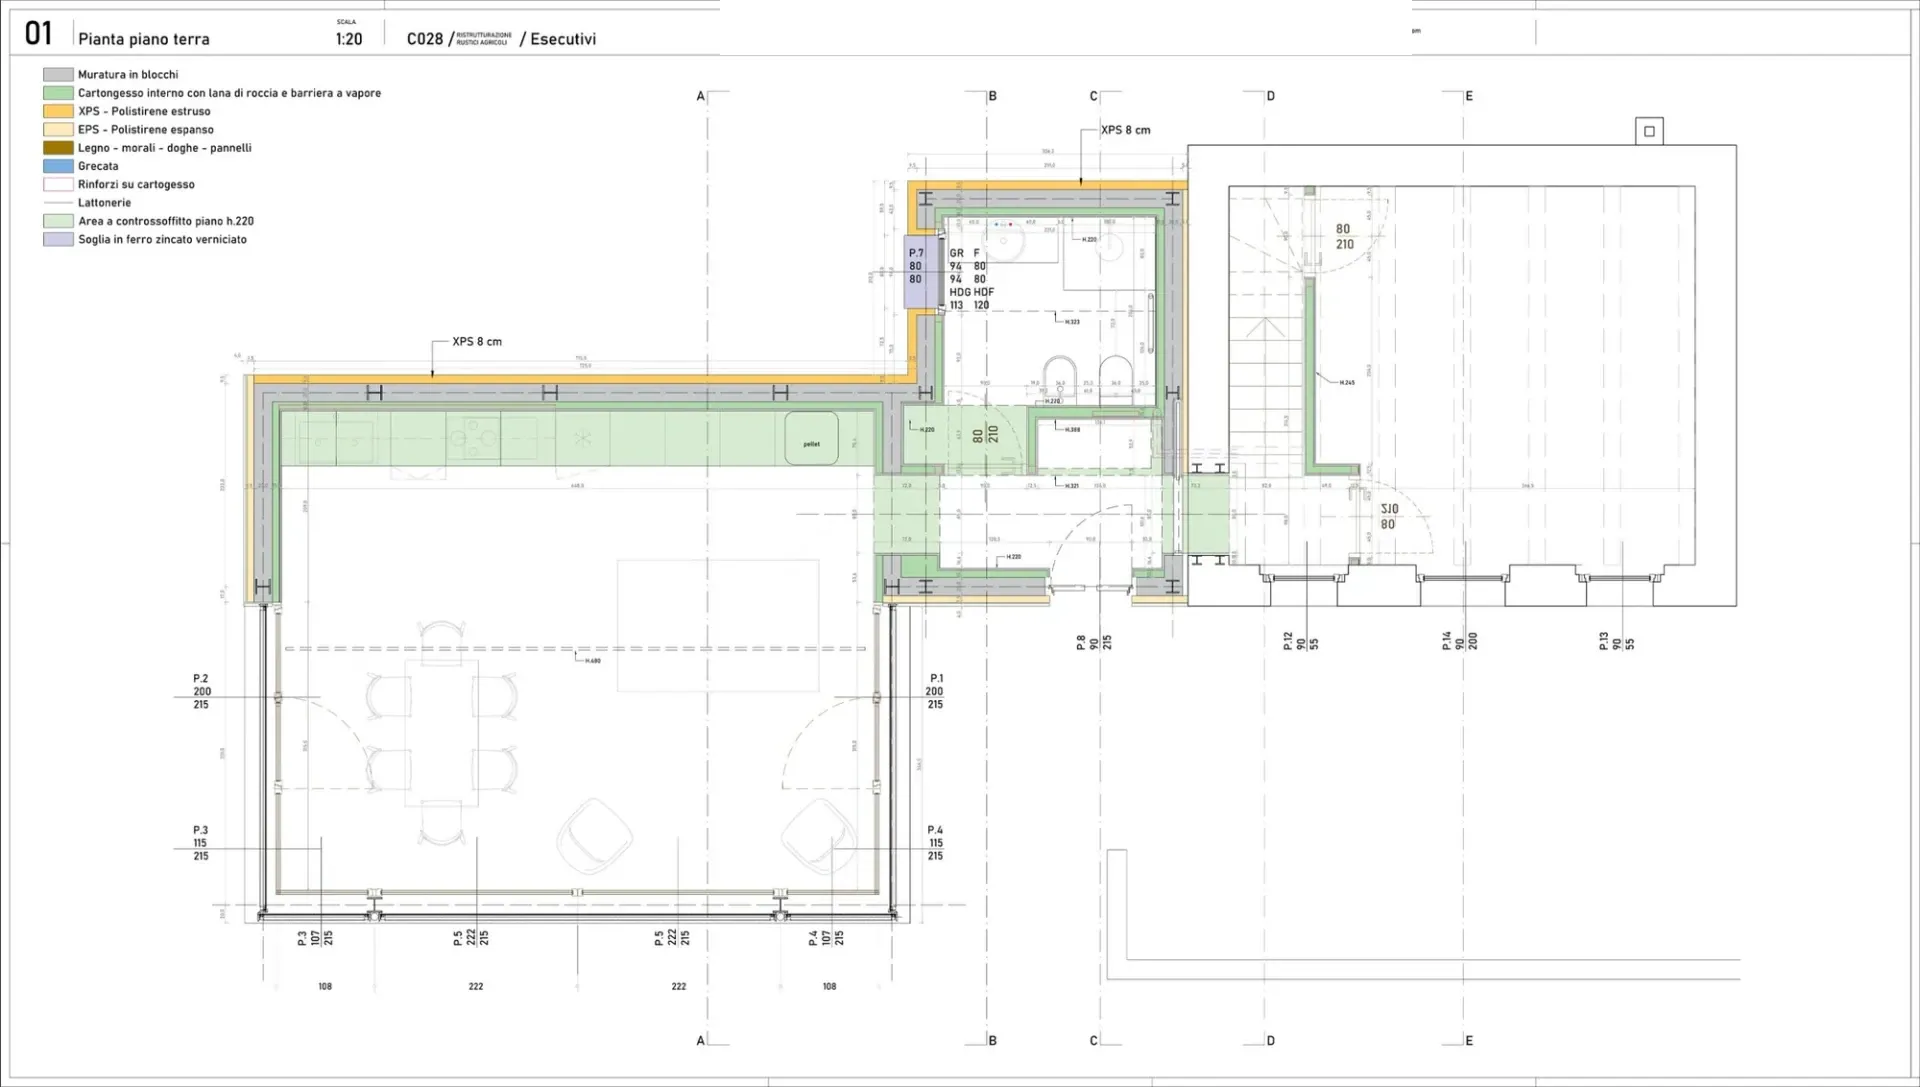
Task: Click the left-hand 'P.3 115 215' label
Action: click(x=201, y=843)
